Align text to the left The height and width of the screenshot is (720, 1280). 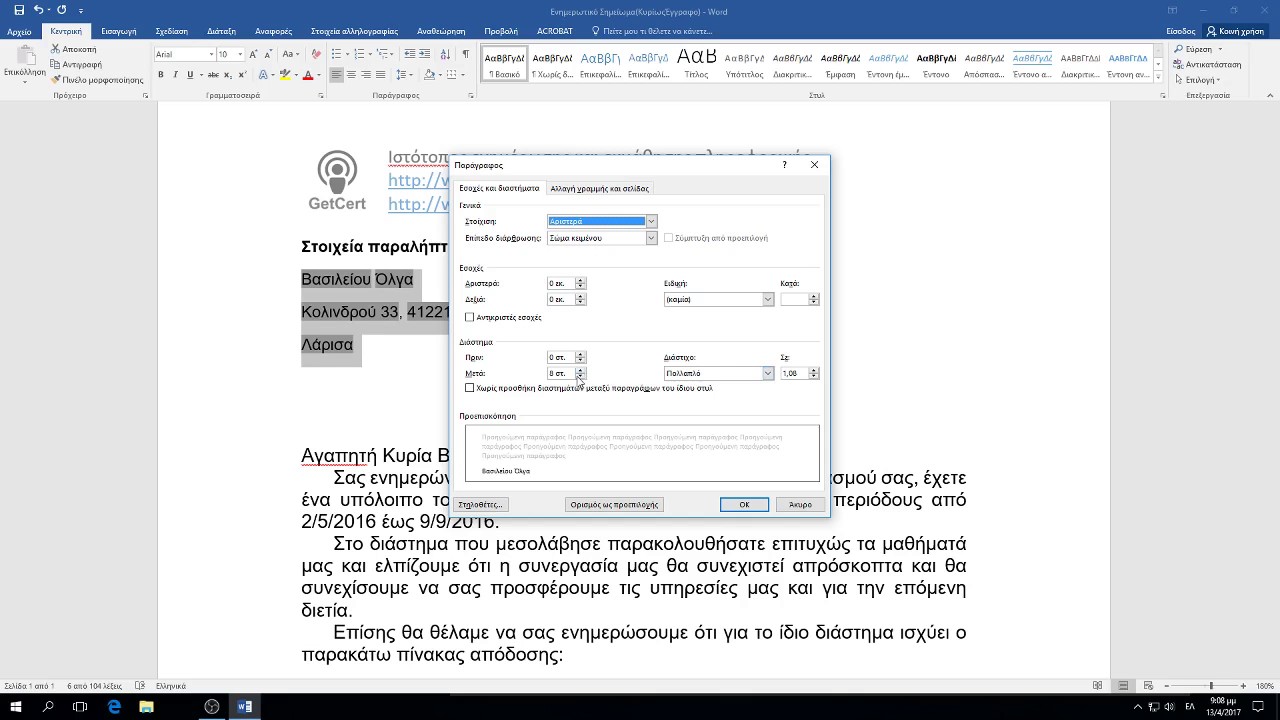[x=336, y=75]
